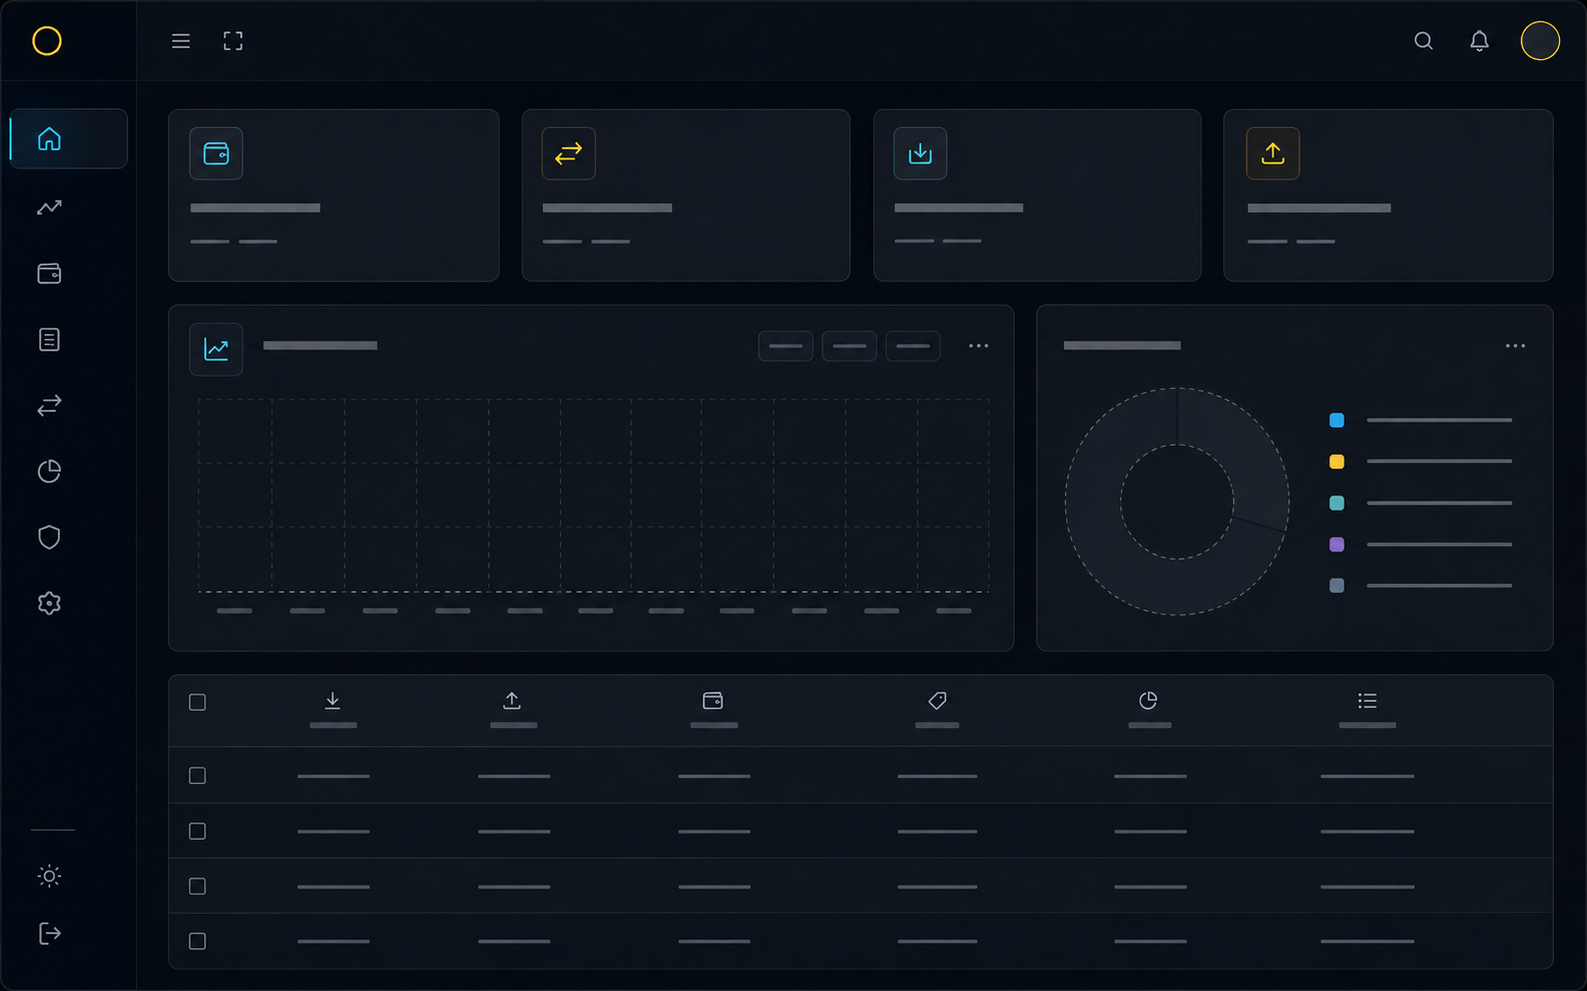
Task: Open the user avatar profile menu
Action: pos(1540,41)
